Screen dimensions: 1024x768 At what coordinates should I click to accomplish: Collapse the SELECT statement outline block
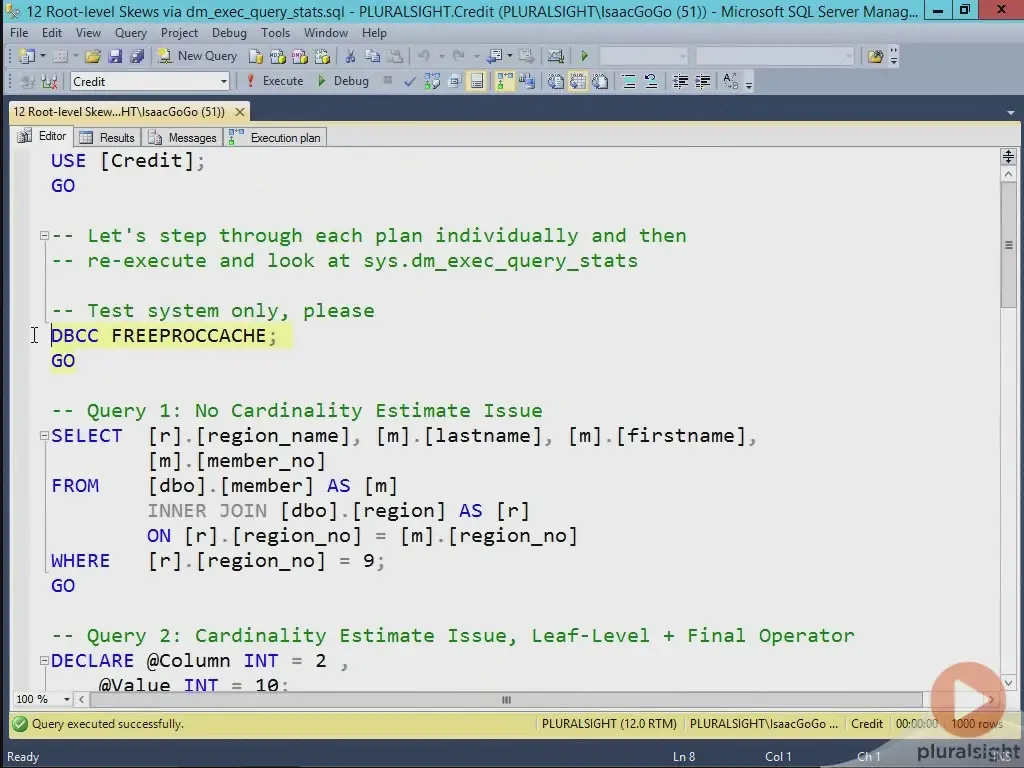pyautogui.click(x=44, y=436)
